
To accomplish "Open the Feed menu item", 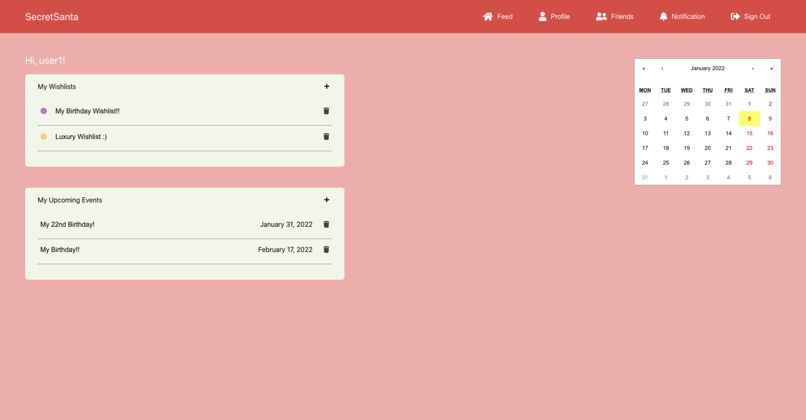I will 498,16.
